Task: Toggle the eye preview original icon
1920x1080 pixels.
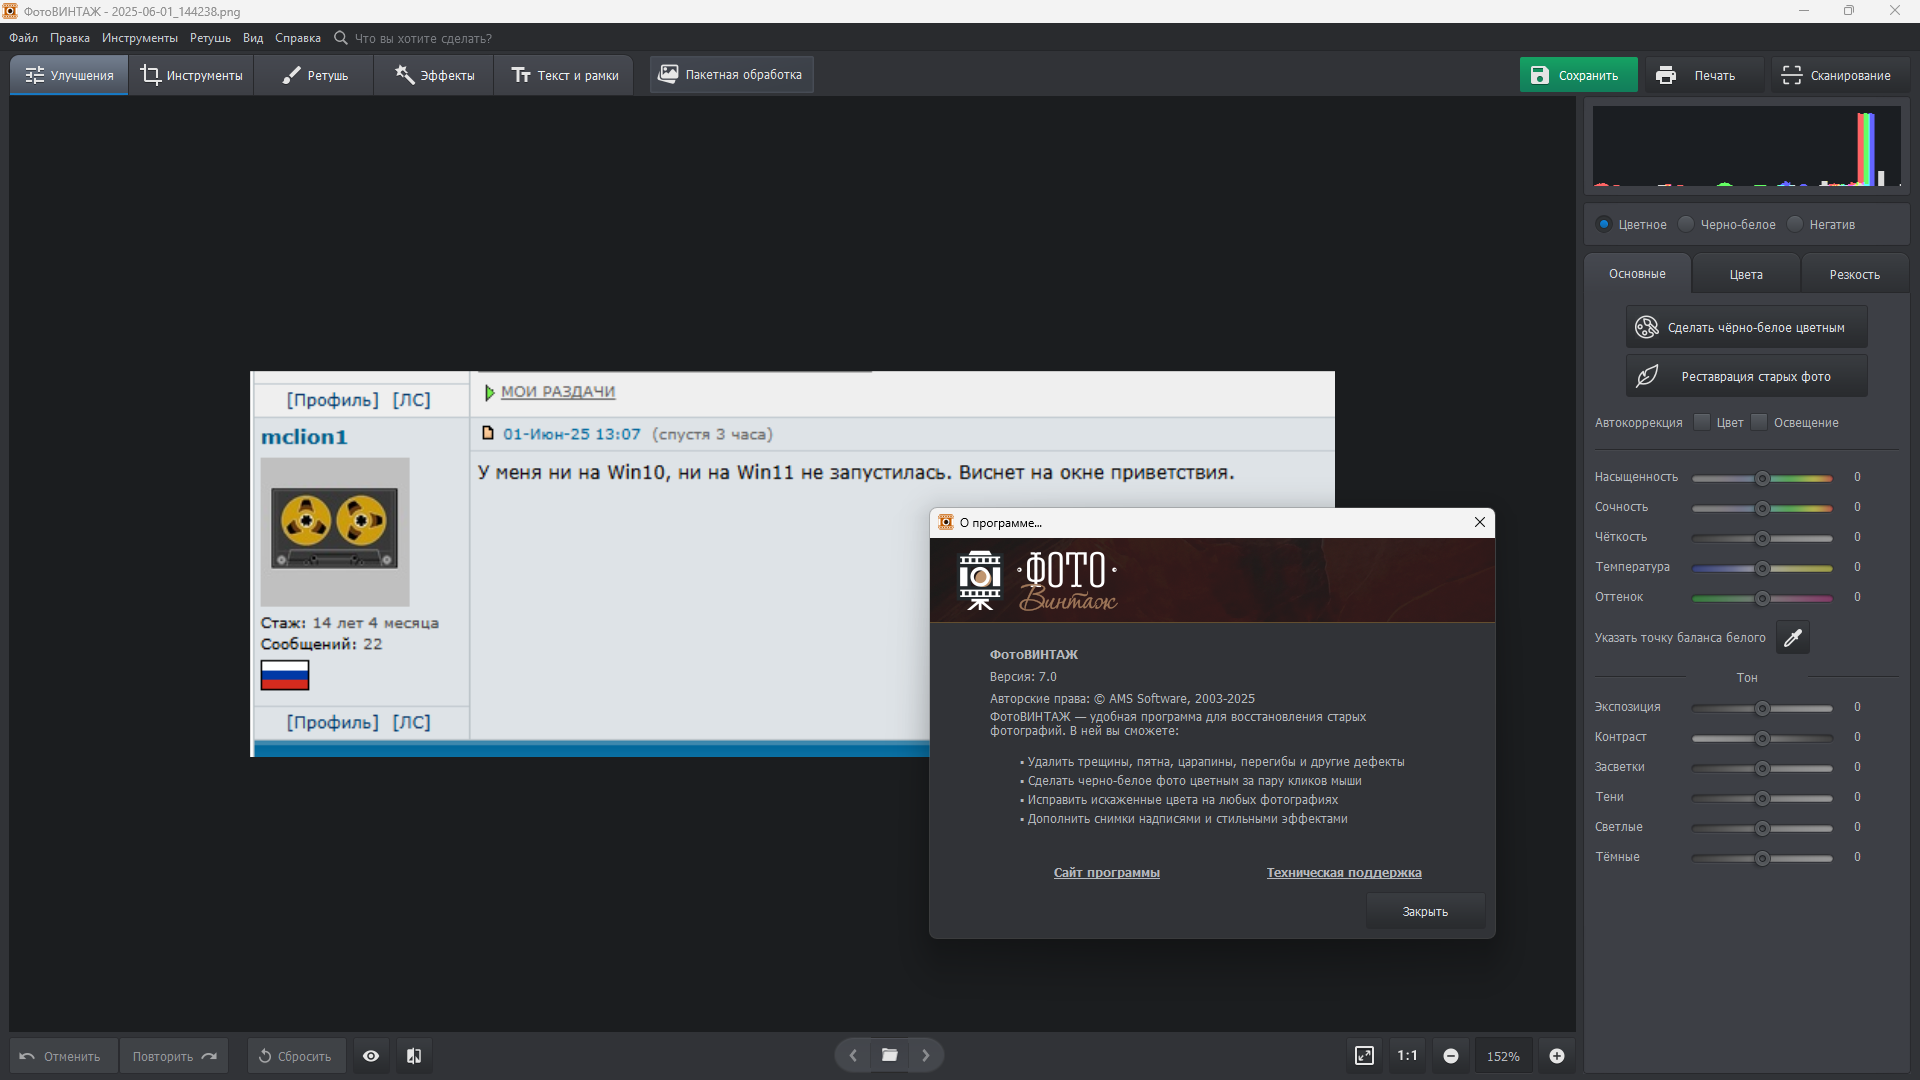Action: pos(371,1056)
